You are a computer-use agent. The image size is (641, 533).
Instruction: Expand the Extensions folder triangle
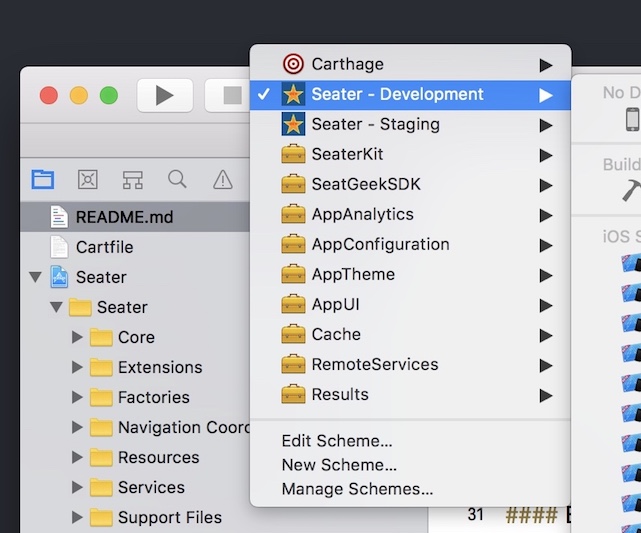(77, 367)
